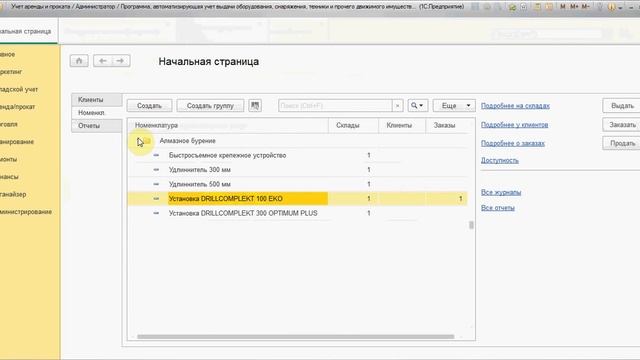Clear the search field with the x
Image resolution: width=640 pixels, height=360 pixels.
[398, 106]
